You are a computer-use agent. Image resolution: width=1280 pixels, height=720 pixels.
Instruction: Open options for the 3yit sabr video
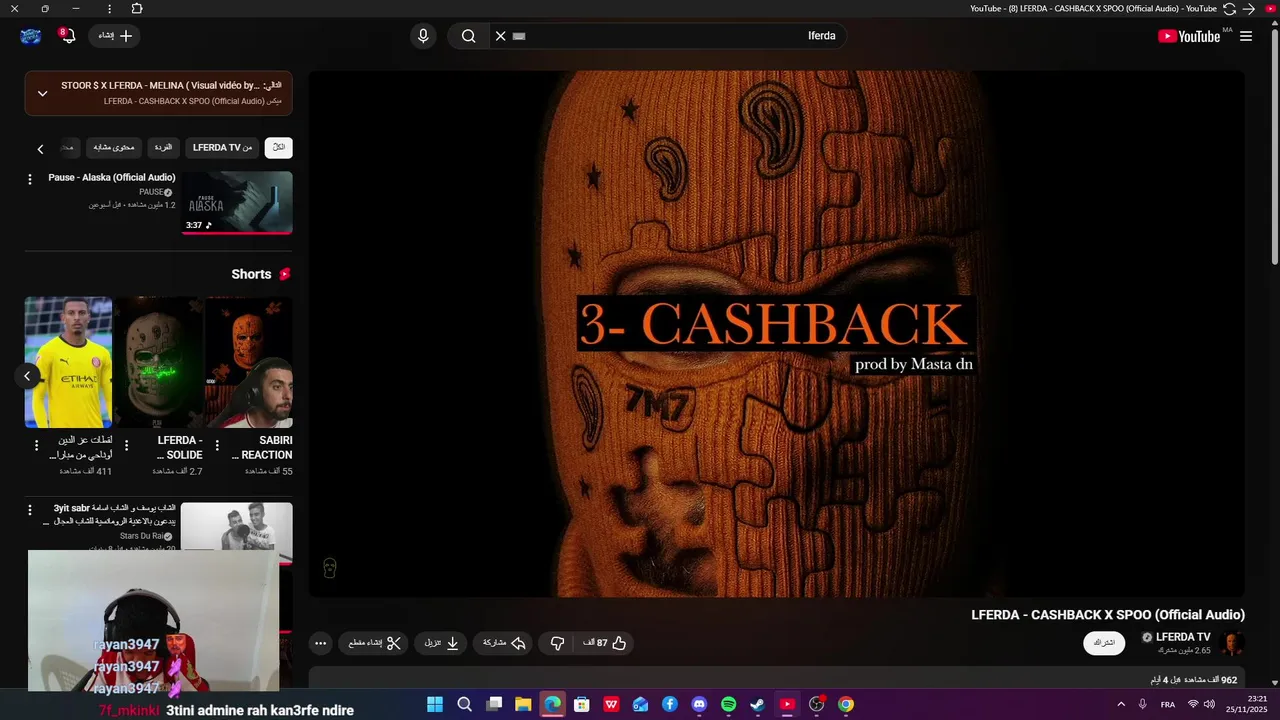coord(29,510)
